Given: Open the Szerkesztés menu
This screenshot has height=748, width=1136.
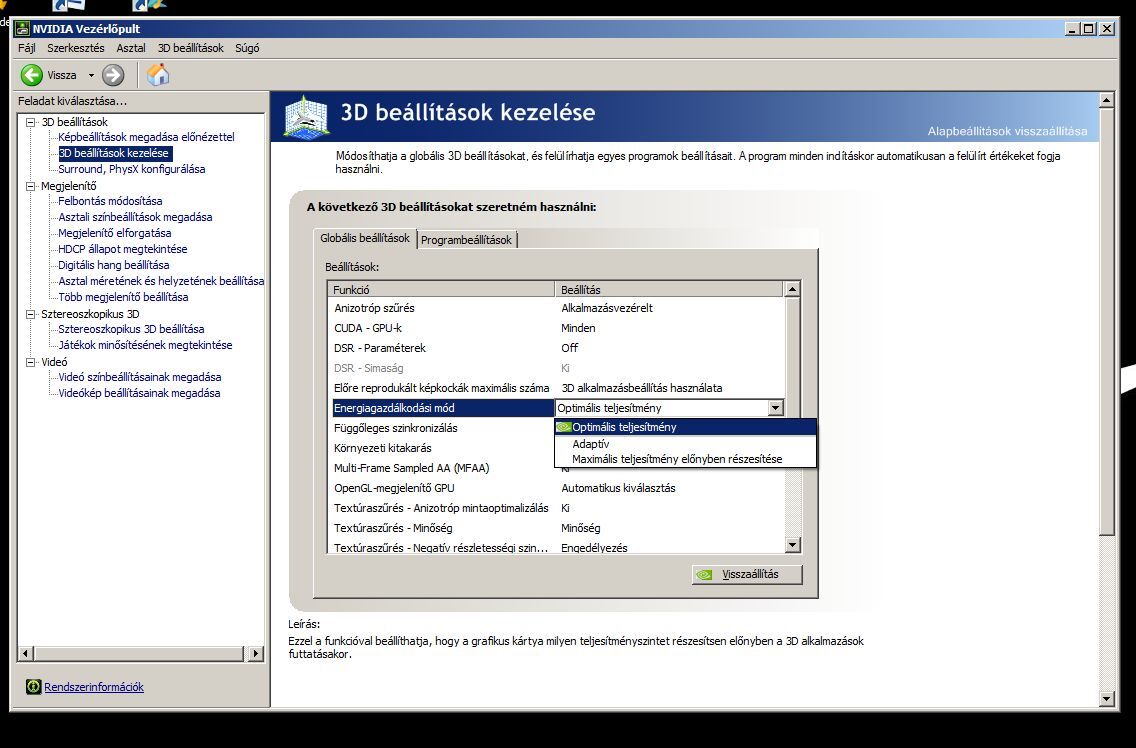Looking at the screenshot, I should pyautogui.click(x=75, y=48).
